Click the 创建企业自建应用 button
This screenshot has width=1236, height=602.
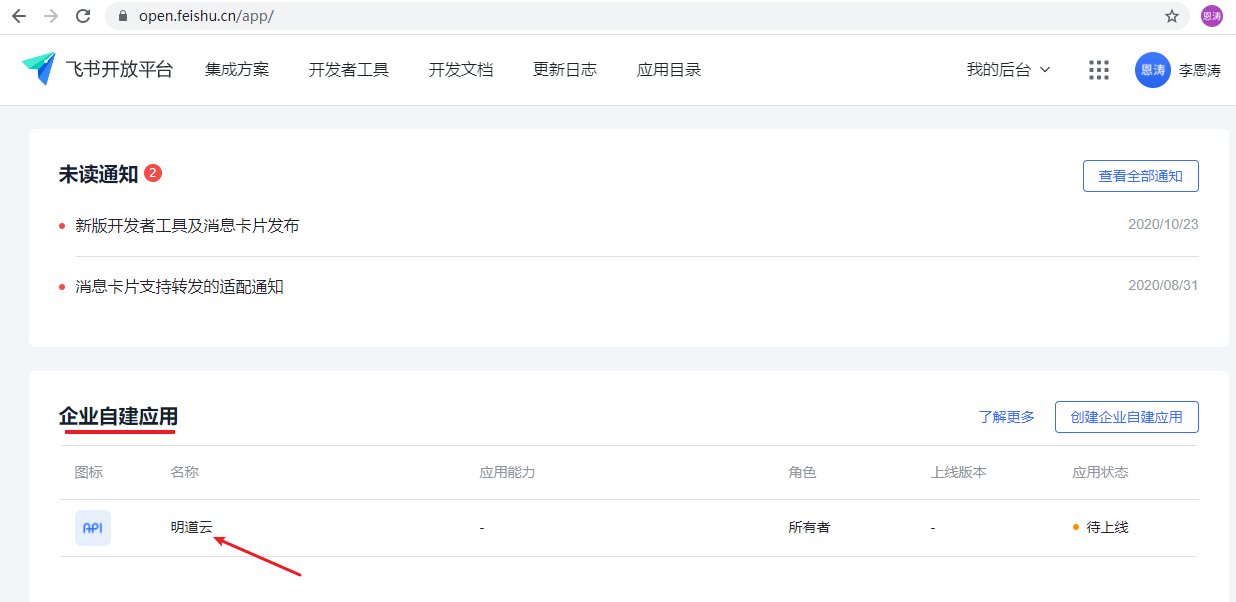(1127, 417)
